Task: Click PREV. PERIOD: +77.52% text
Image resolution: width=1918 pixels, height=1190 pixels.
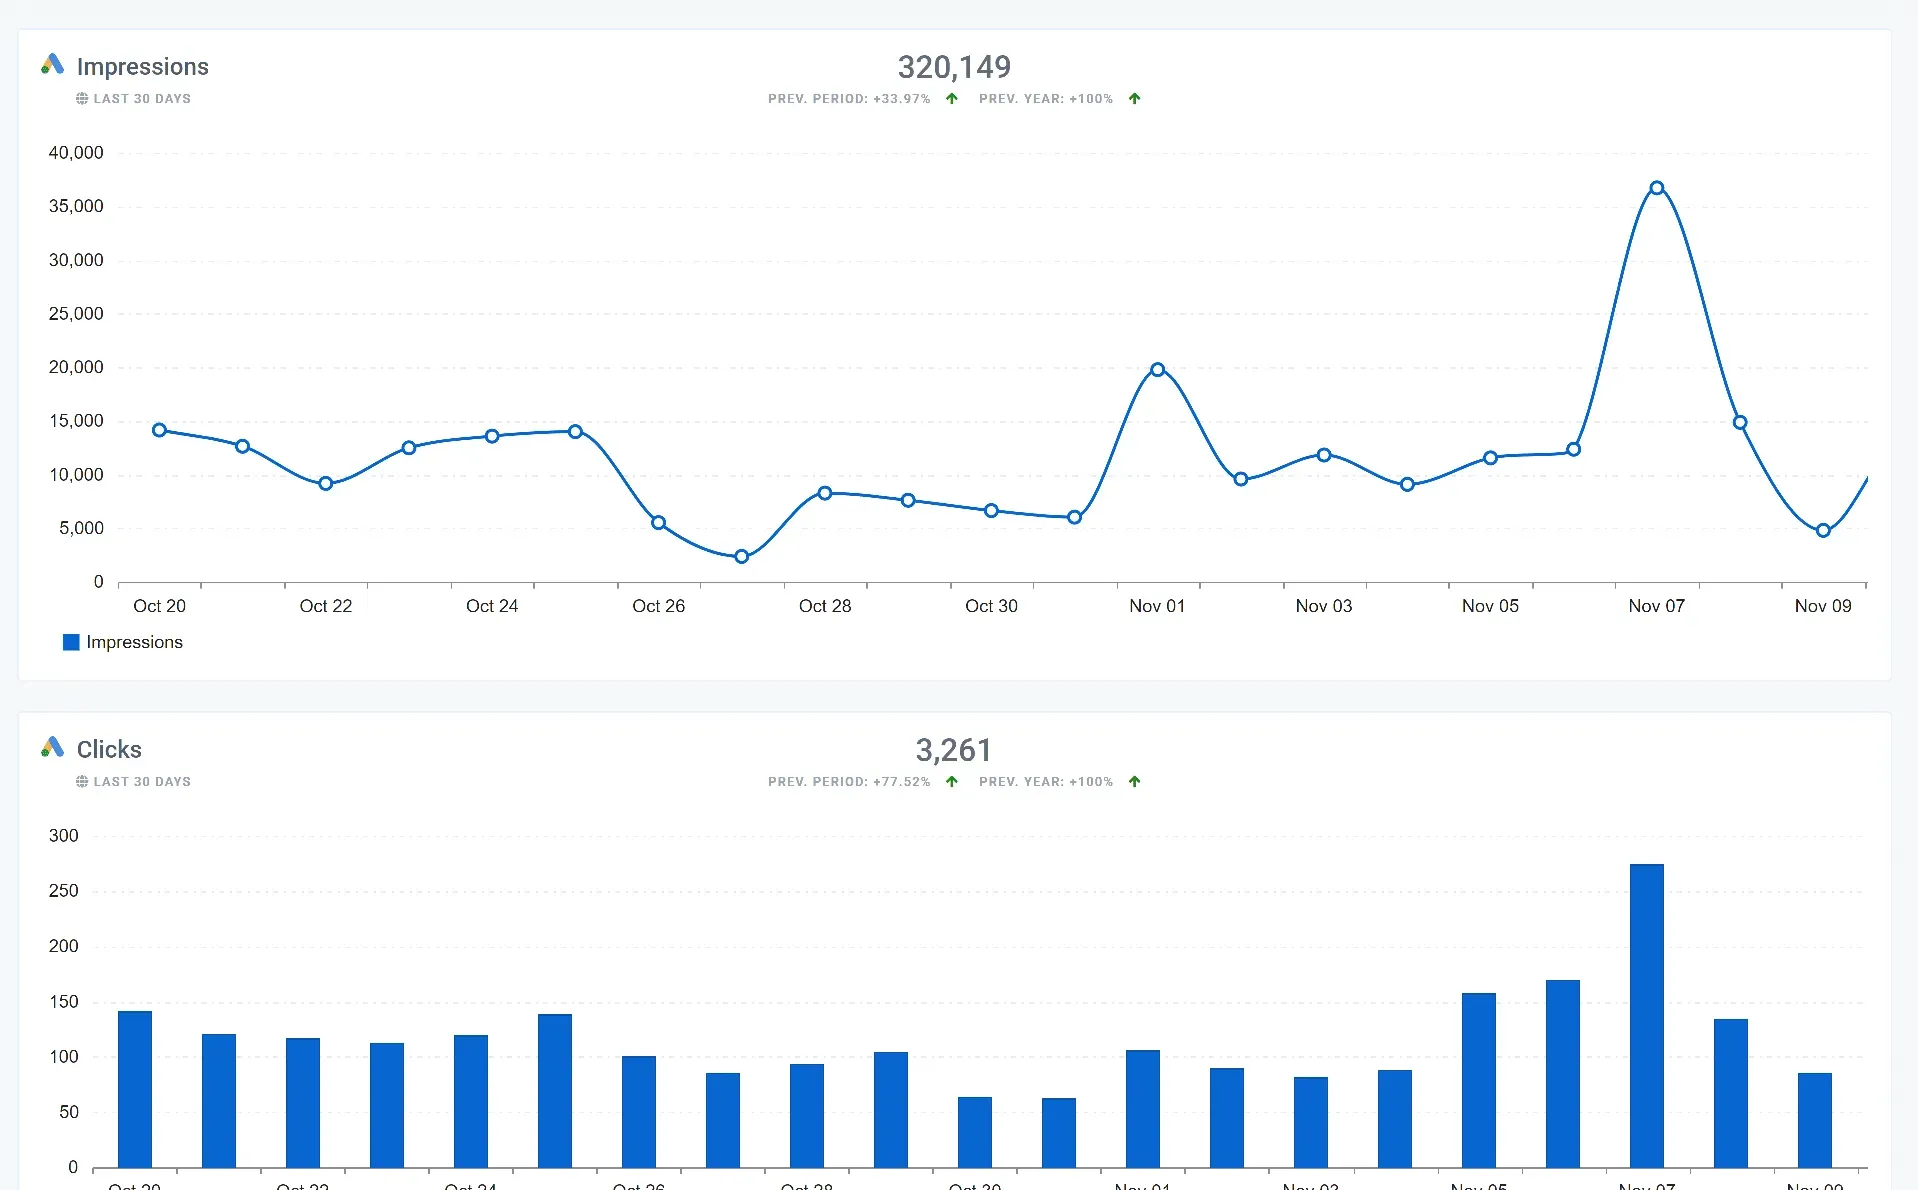Action: tap(849, 782)
